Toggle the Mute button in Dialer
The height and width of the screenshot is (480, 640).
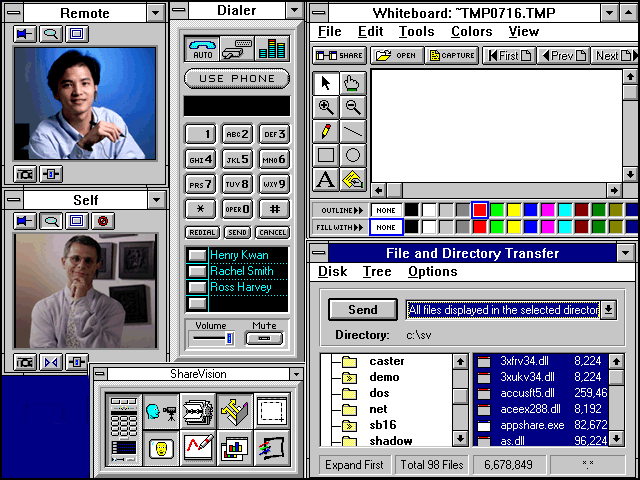click(265, 339)
